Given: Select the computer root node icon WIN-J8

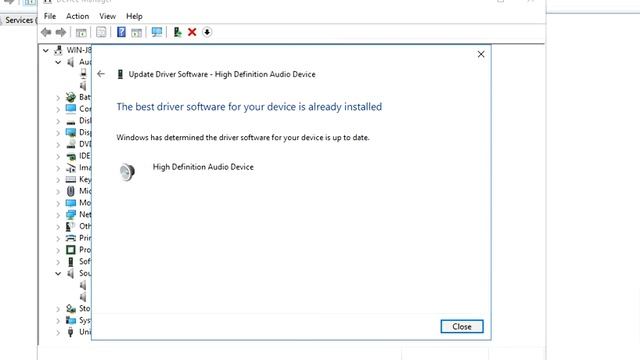Looking at the screenshot, I should coord(58,50).
